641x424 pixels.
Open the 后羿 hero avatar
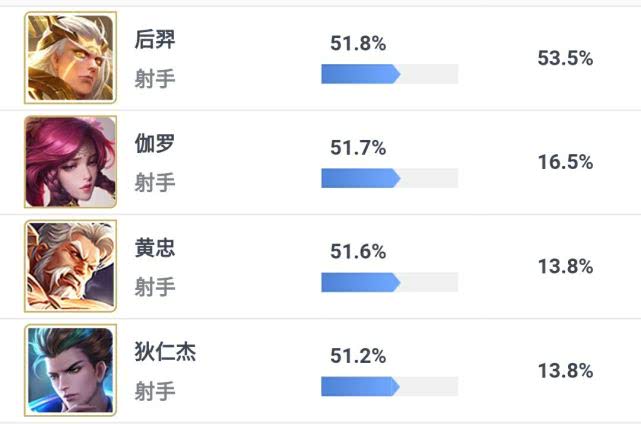(x=70, y=58)
